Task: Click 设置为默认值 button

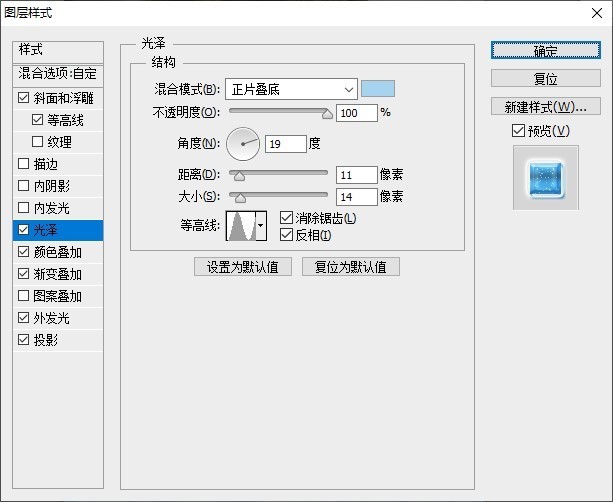Action: (x=243, y=267)
